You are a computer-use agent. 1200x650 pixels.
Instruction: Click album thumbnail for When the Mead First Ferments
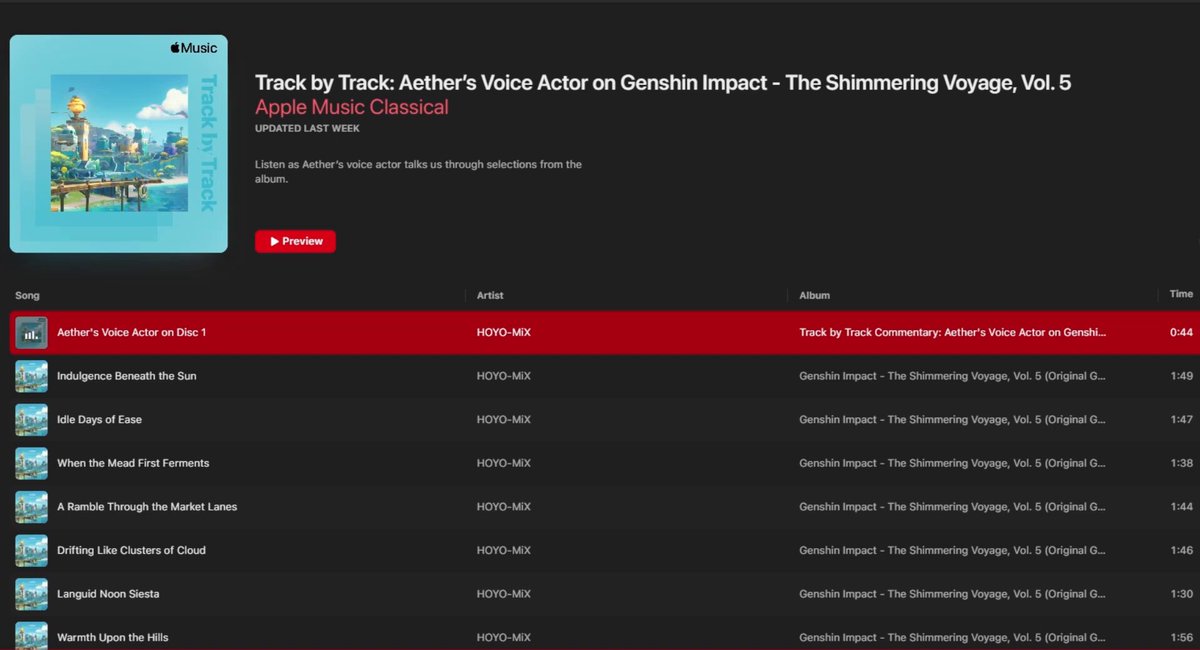(31, 463)
